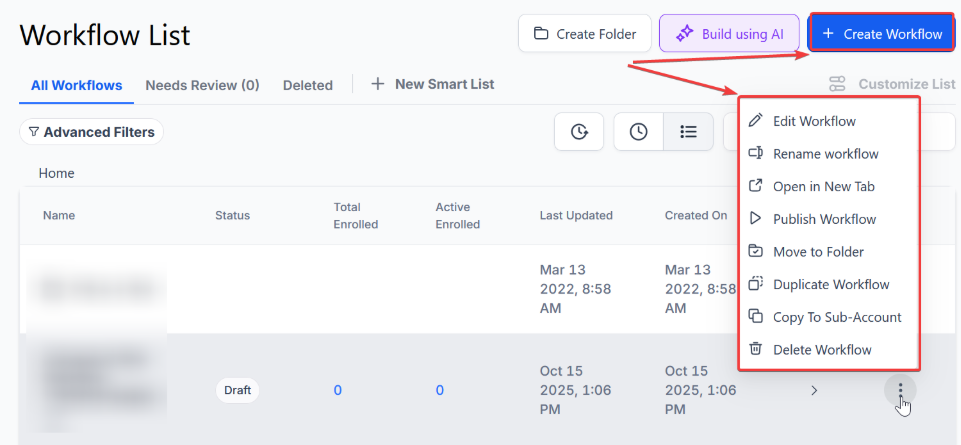
Task: Choose Rename workflow in the menu
Action: [x=825, y=154]
